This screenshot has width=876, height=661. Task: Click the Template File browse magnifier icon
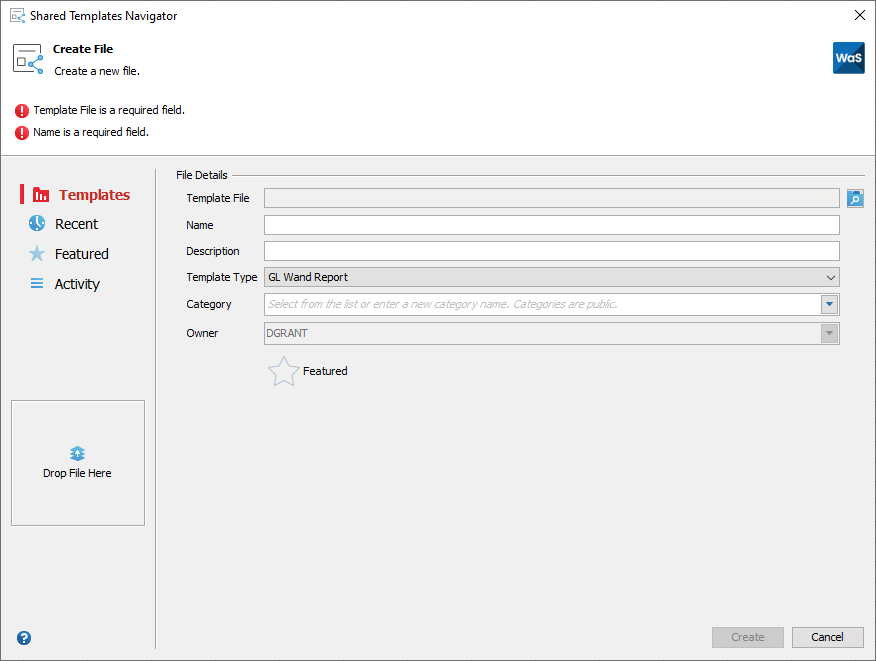[x=855, y=198]
